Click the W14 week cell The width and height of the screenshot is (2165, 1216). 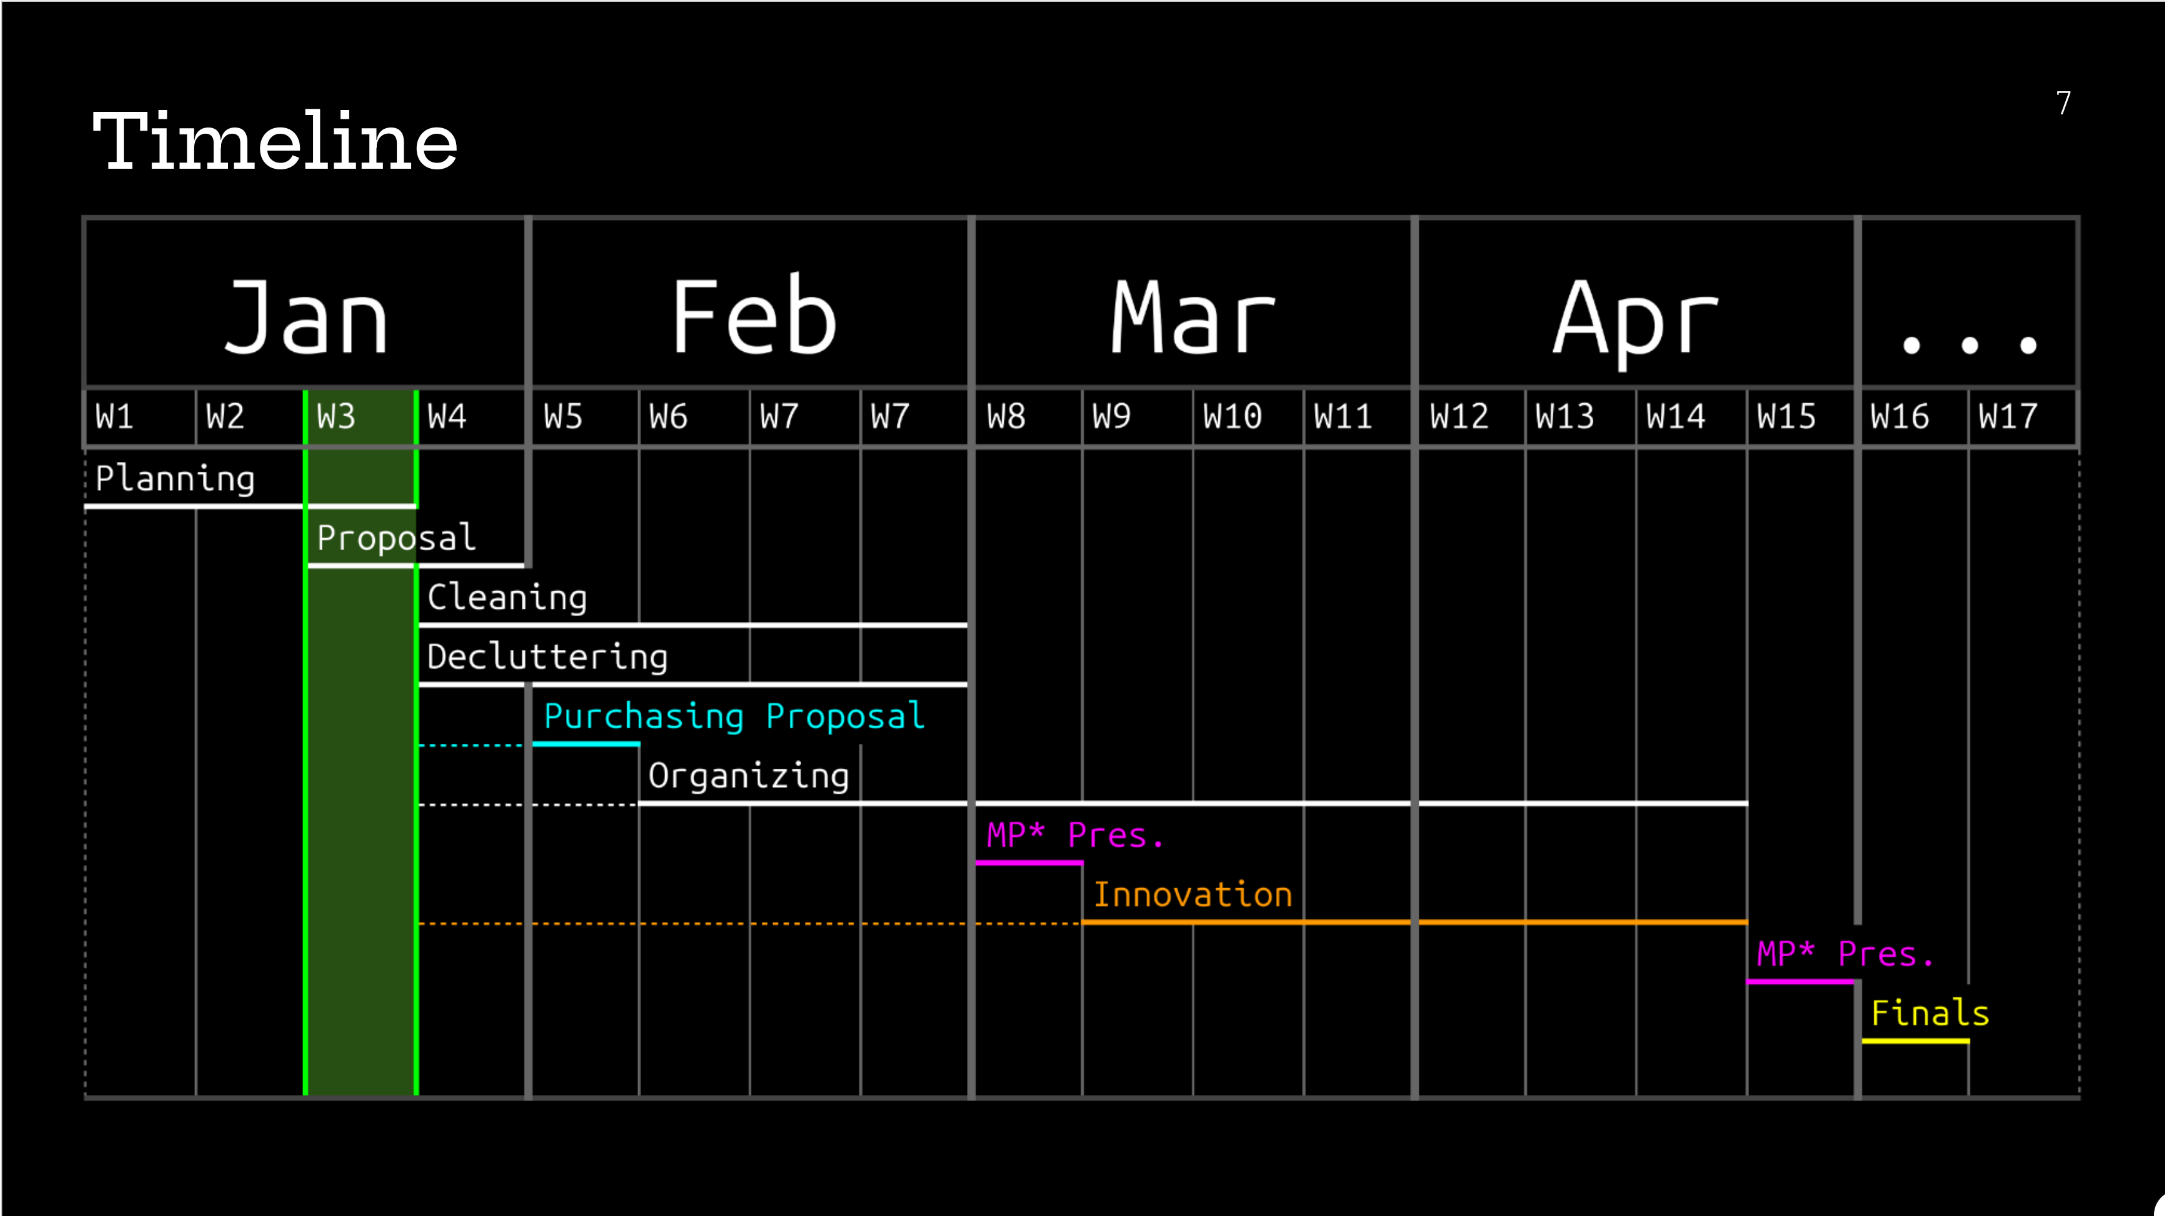point(1692,416)
